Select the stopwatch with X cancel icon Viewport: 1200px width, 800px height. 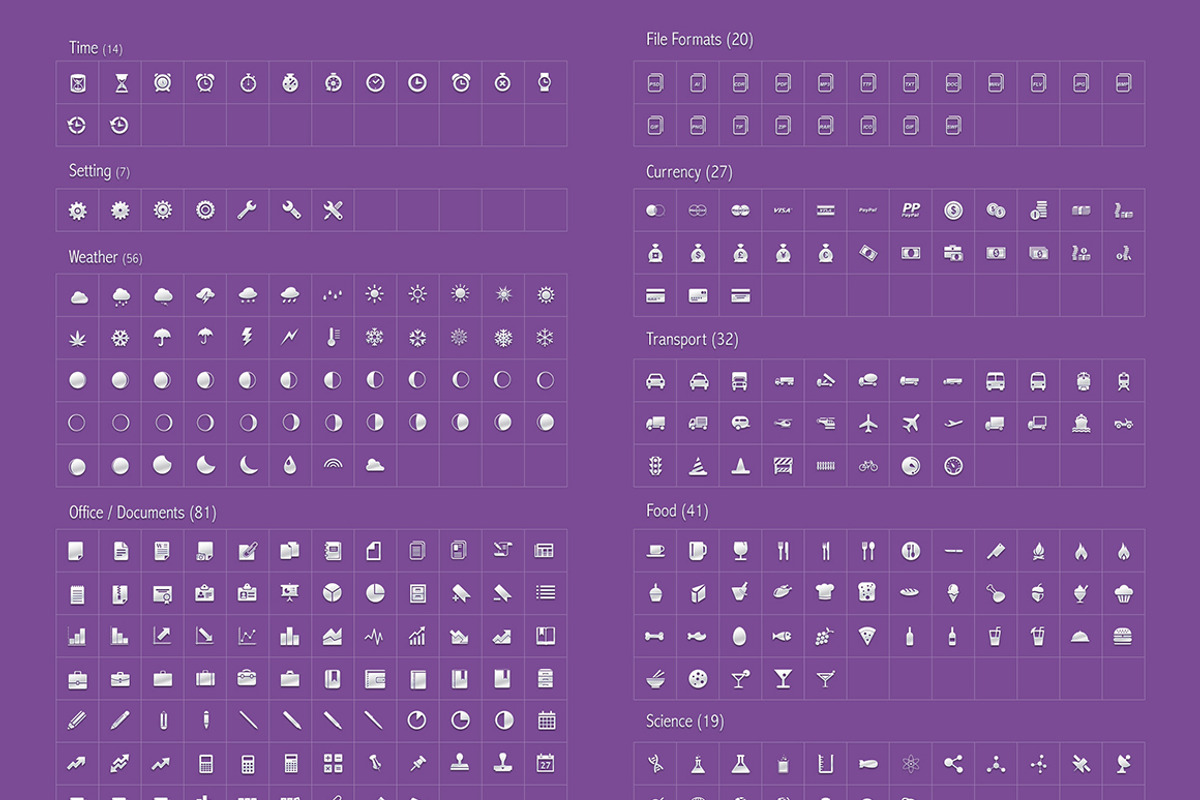point(502,83)
